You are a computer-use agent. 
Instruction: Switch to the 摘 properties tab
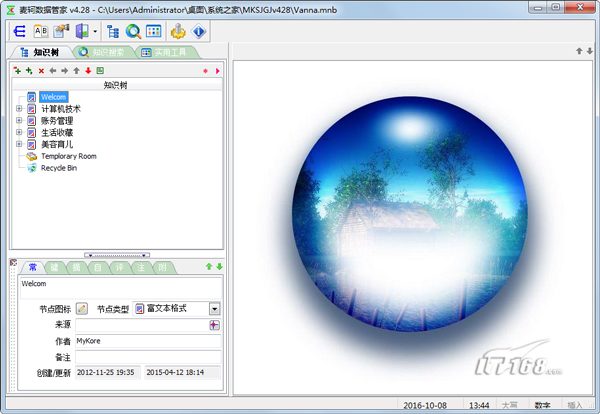click(x=77, y=267)
